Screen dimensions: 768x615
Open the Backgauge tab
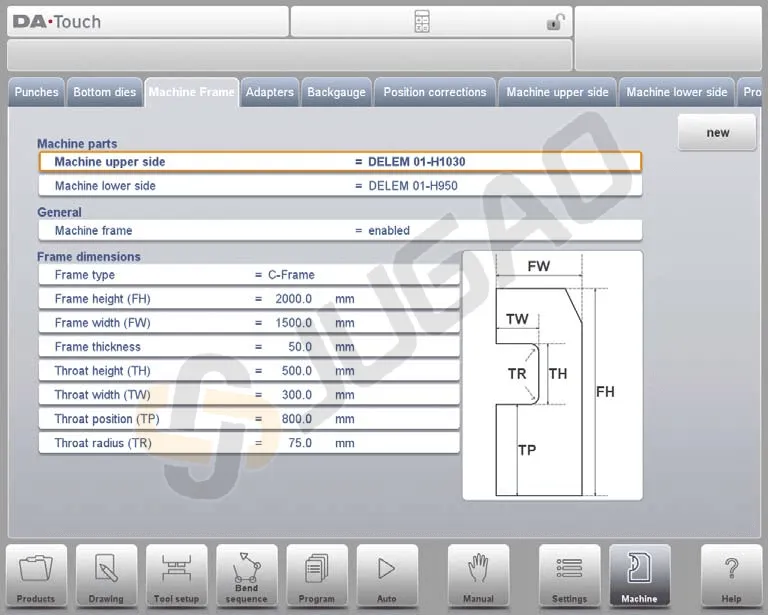(x=336, y=92)
